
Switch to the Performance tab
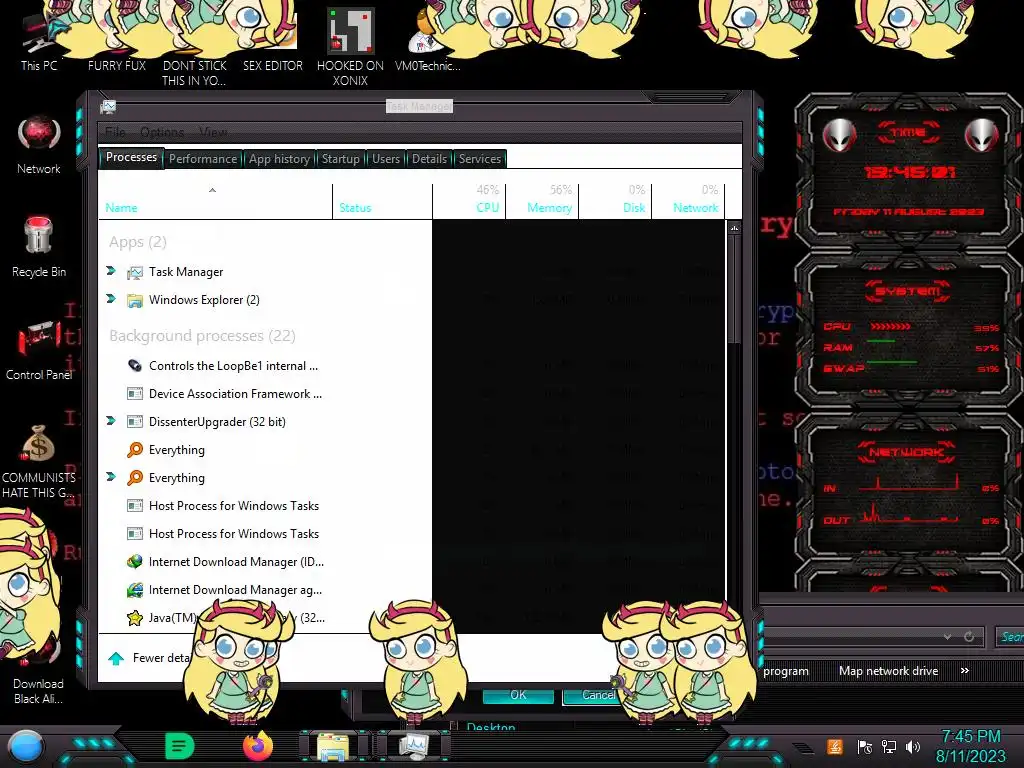pos(203,159)
